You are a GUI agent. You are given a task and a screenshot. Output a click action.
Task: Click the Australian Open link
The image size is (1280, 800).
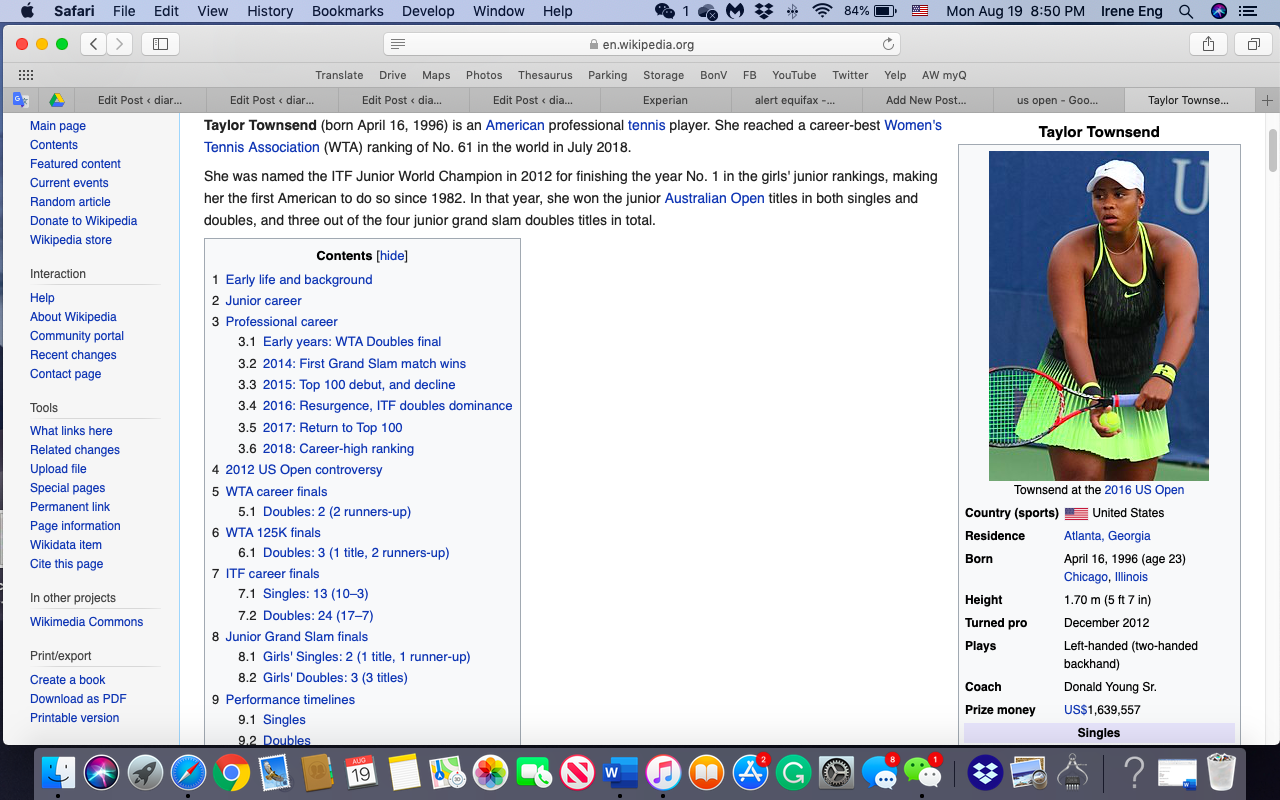point(714,198)
